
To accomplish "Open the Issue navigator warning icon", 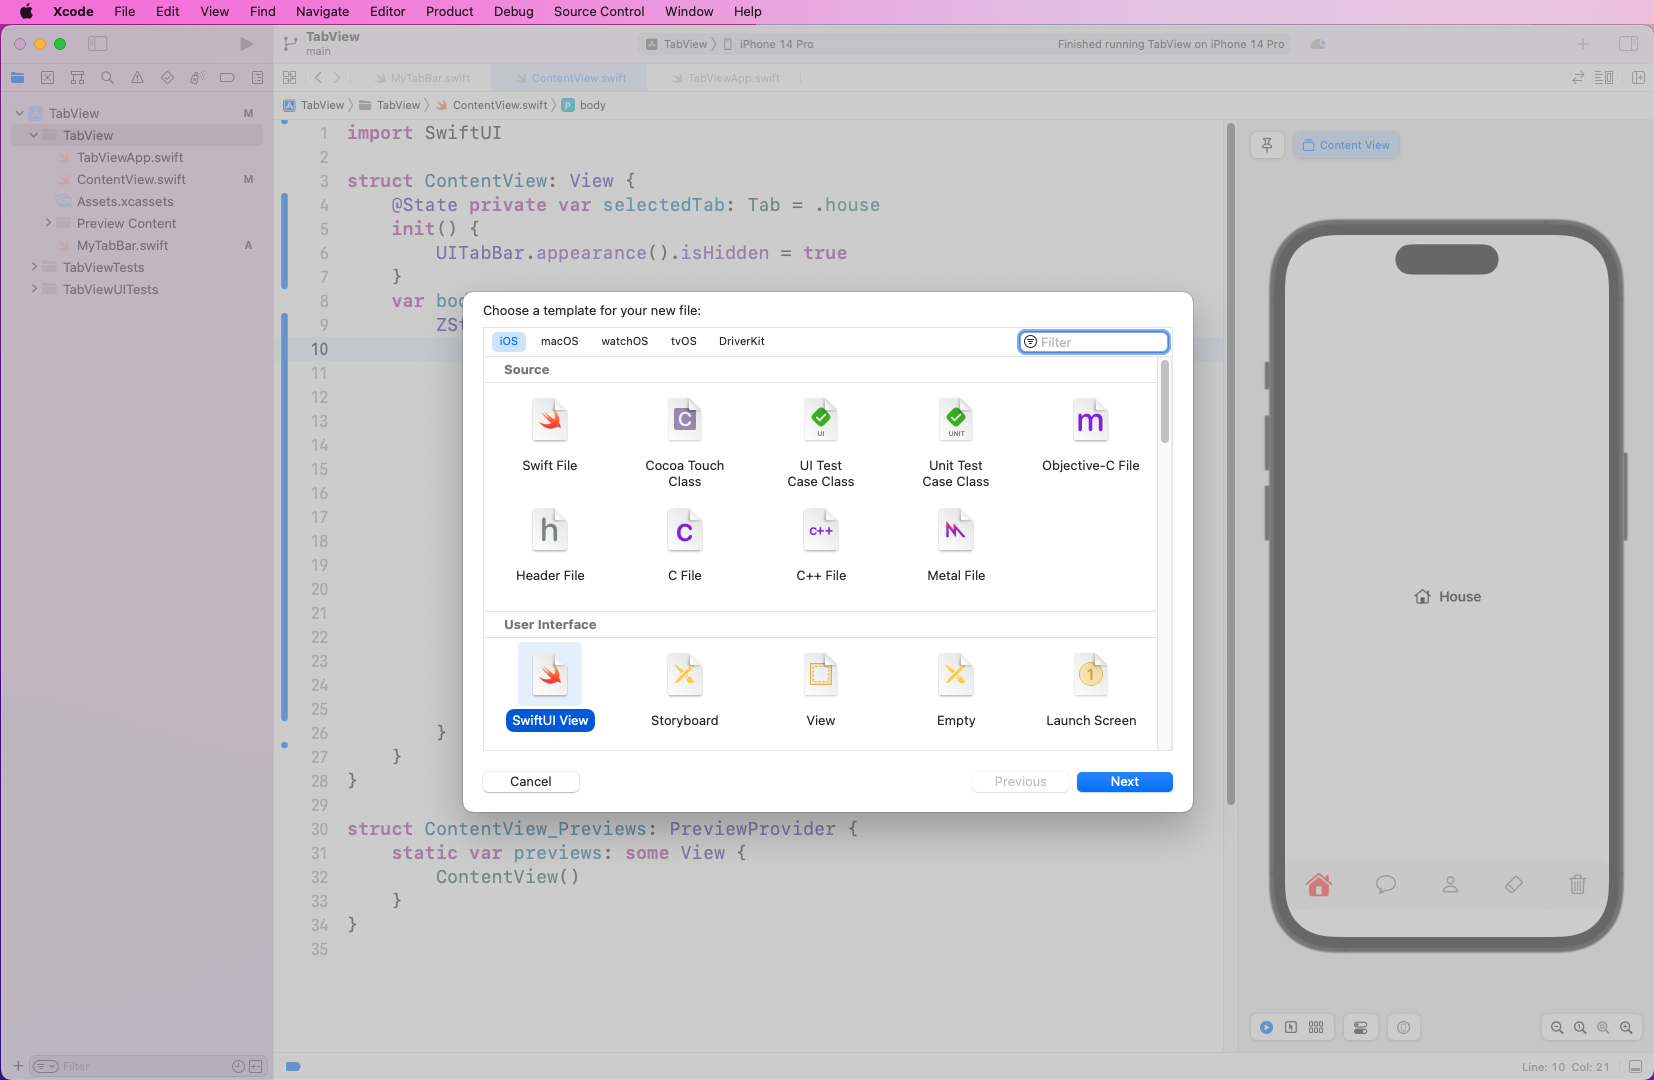I will [x=137, y=78].
